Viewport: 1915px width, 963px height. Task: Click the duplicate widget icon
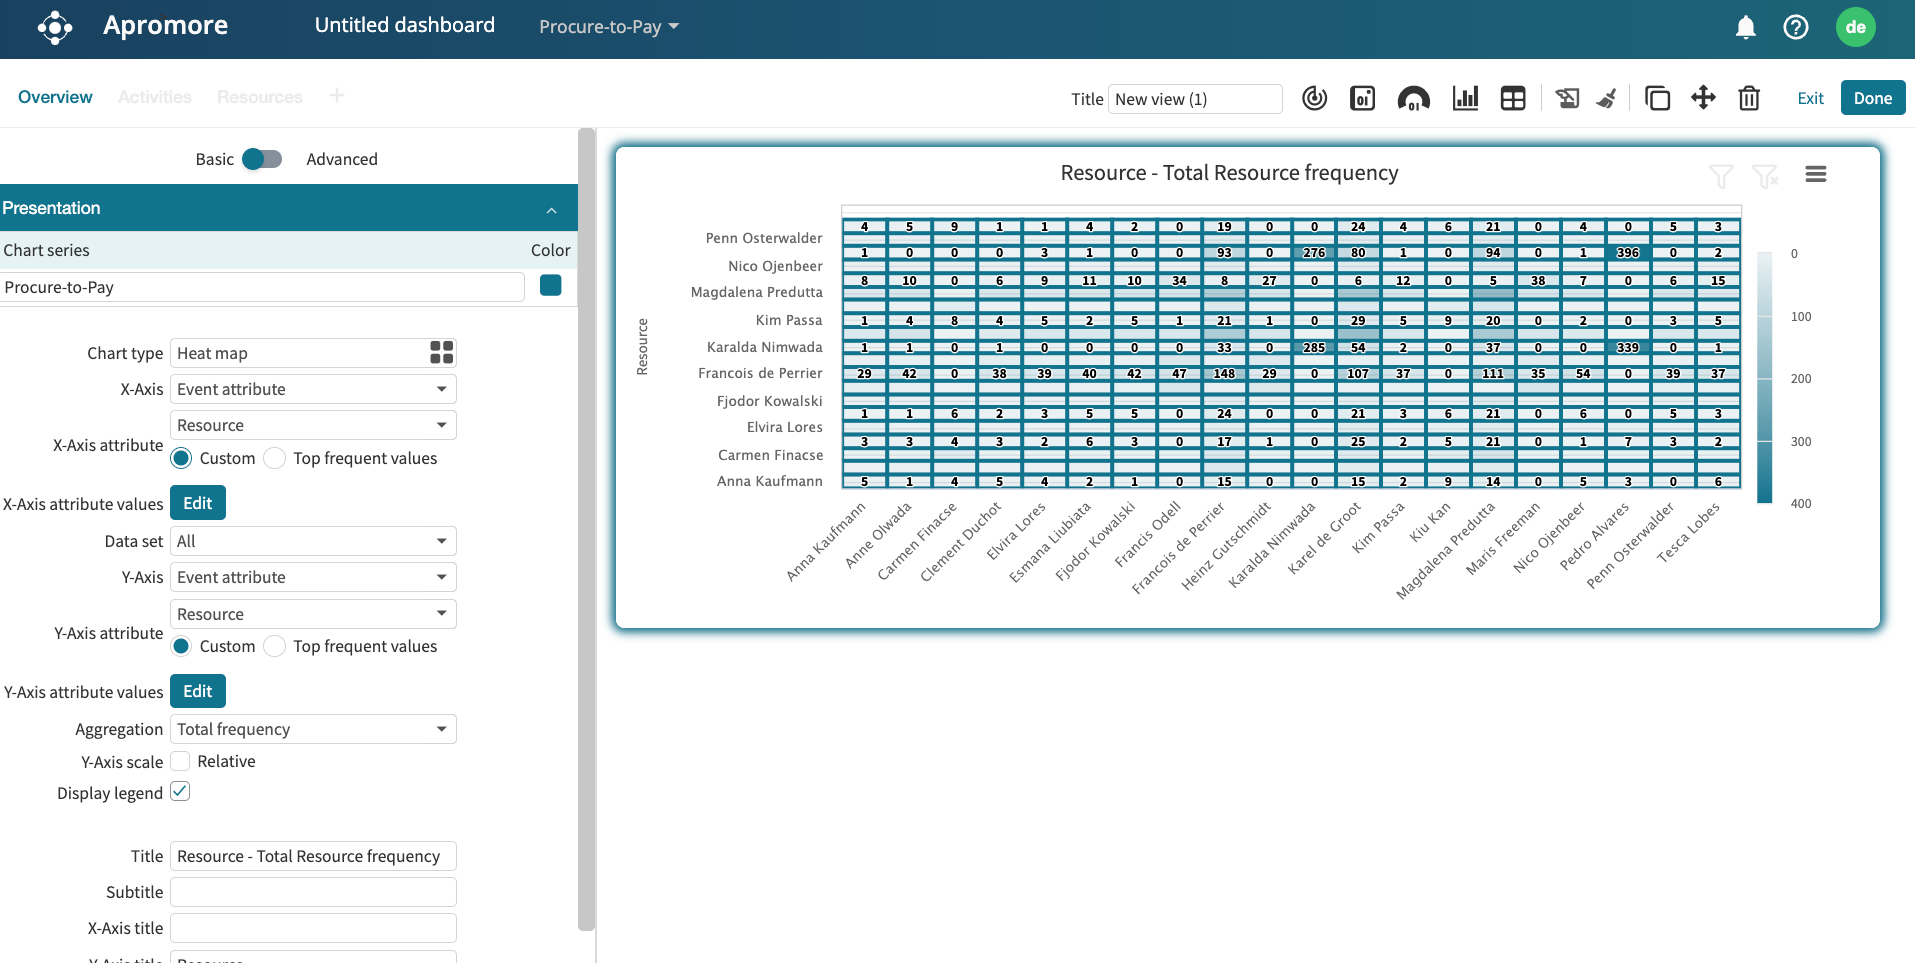point(1657,98)
